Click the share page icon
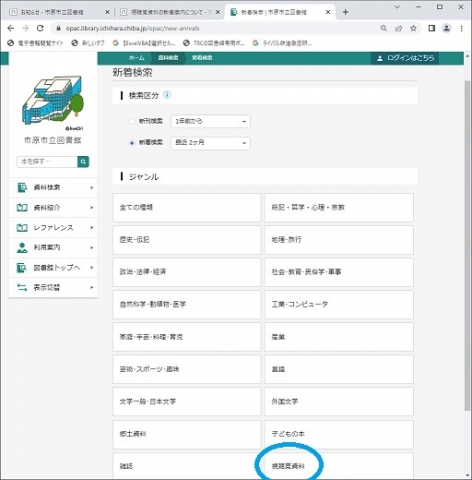 399,28
